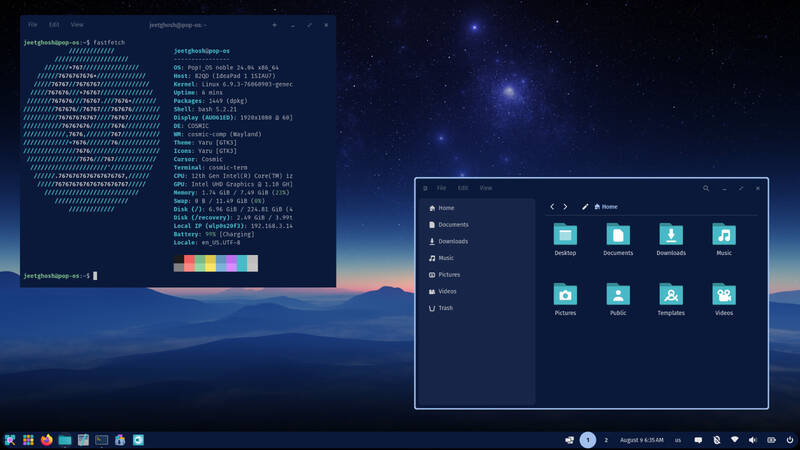The height and width of the screenshot is (450, 800).
Task: Launch Firefox from the dock
Action: pyautogui.click(x=46, y=439)
